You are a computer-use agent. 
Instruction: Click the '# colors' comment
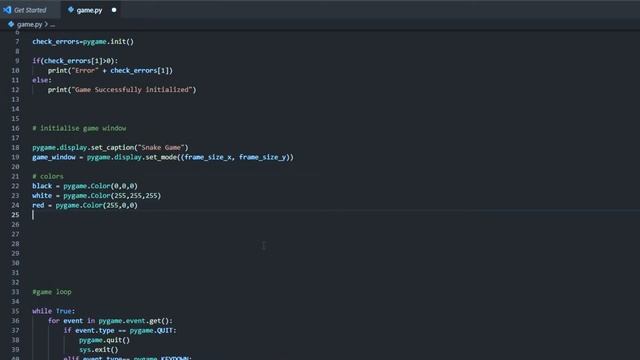coord(48,176)
